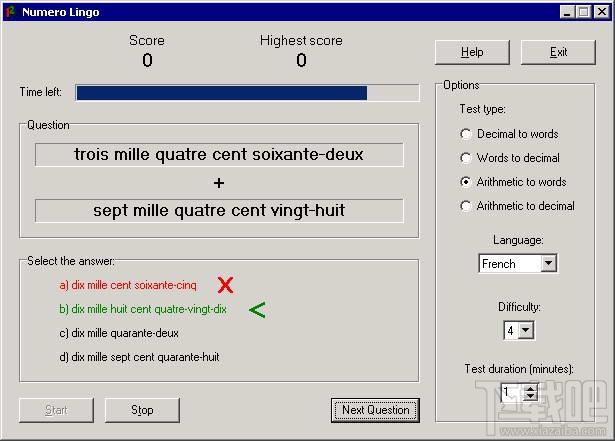Click the Numero Lingo title bar app icon
The image size is (615, 441).
11,12
